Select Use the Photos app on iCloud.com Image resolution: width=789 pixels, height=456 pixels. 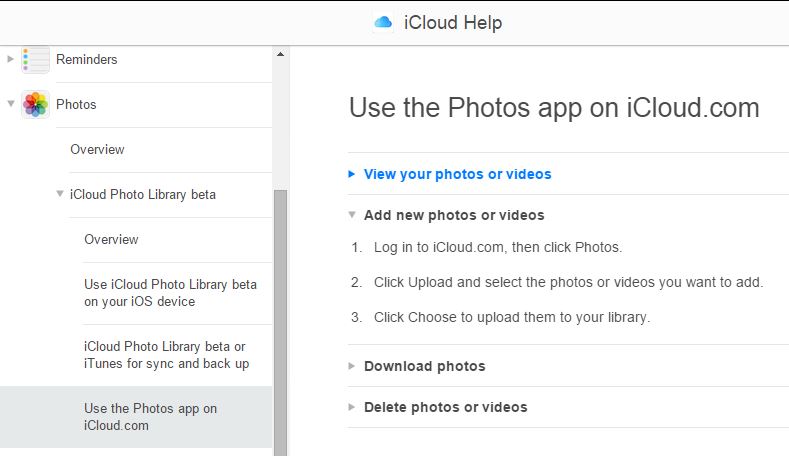pos(150,417)
